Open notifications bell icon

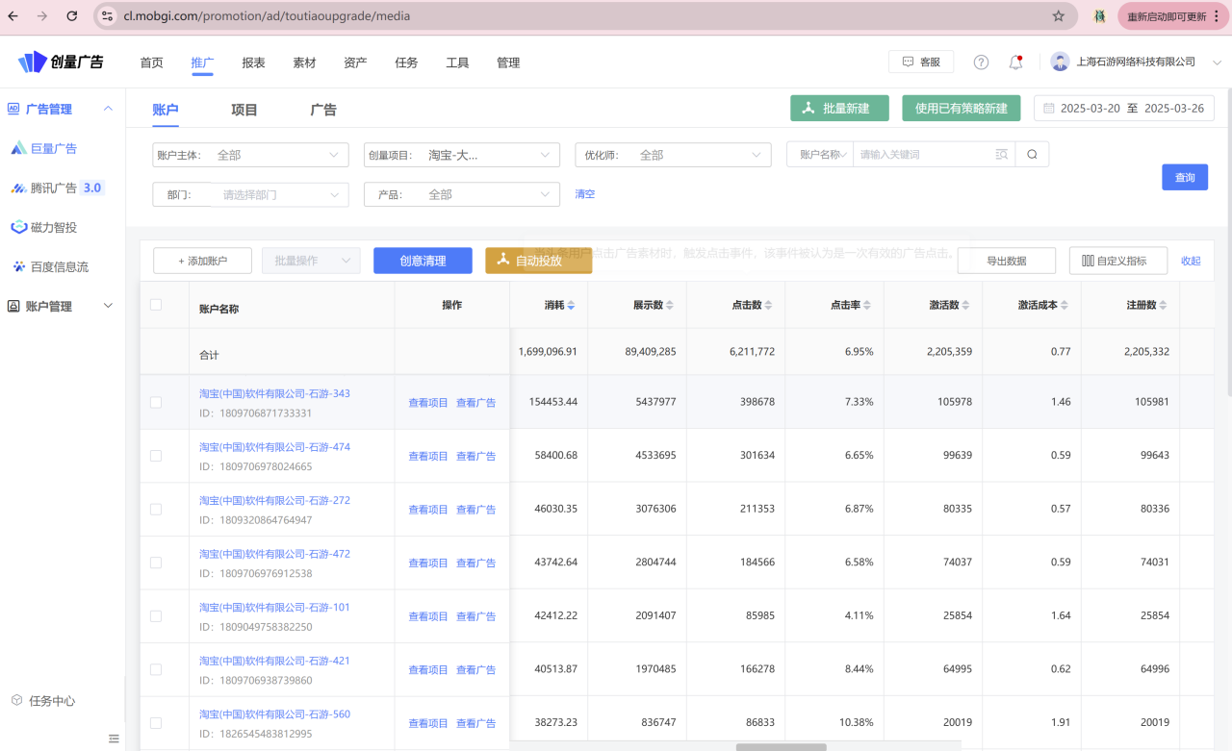click(1016, 62)
